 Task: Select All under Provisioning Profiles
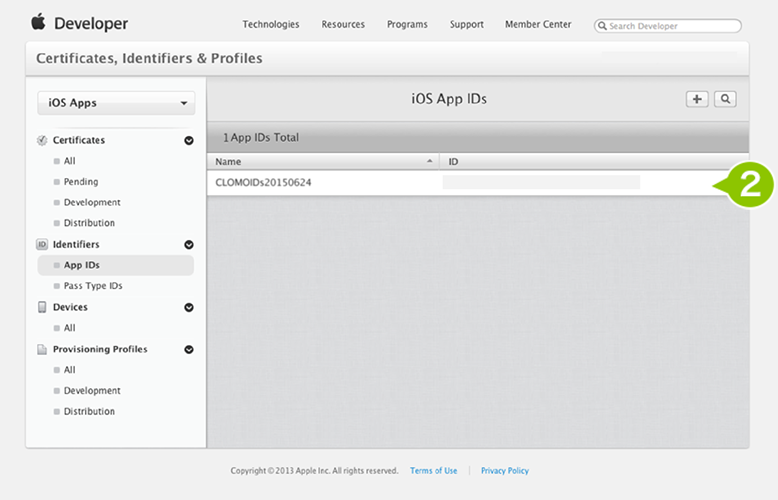tap(69, 370)
